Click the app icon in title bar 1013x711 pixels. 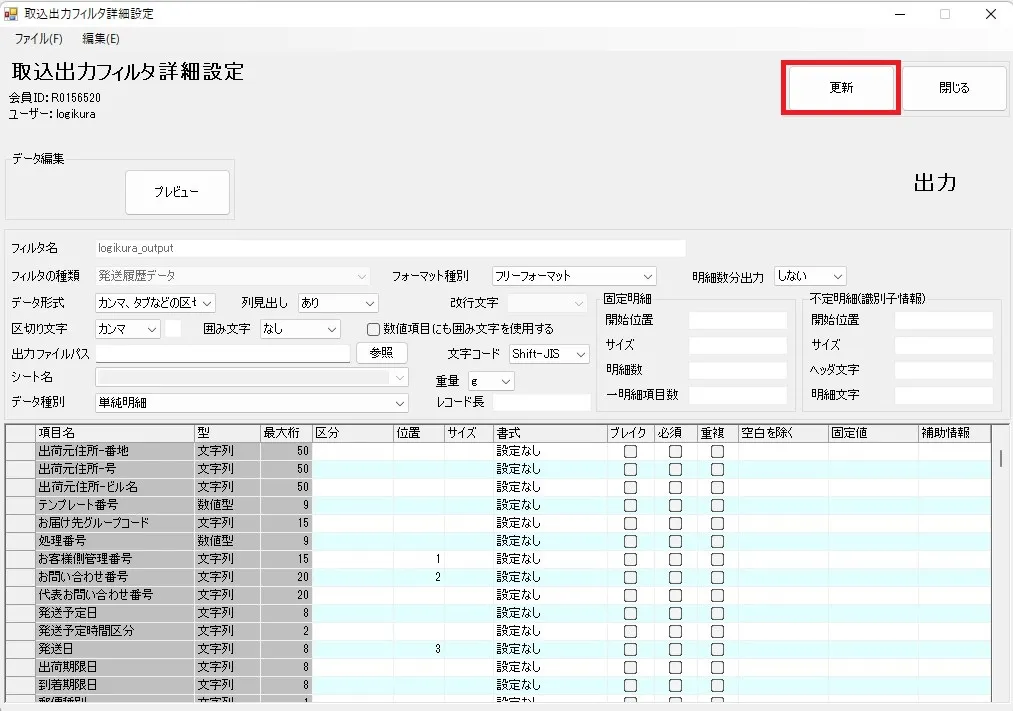[10, 14]
